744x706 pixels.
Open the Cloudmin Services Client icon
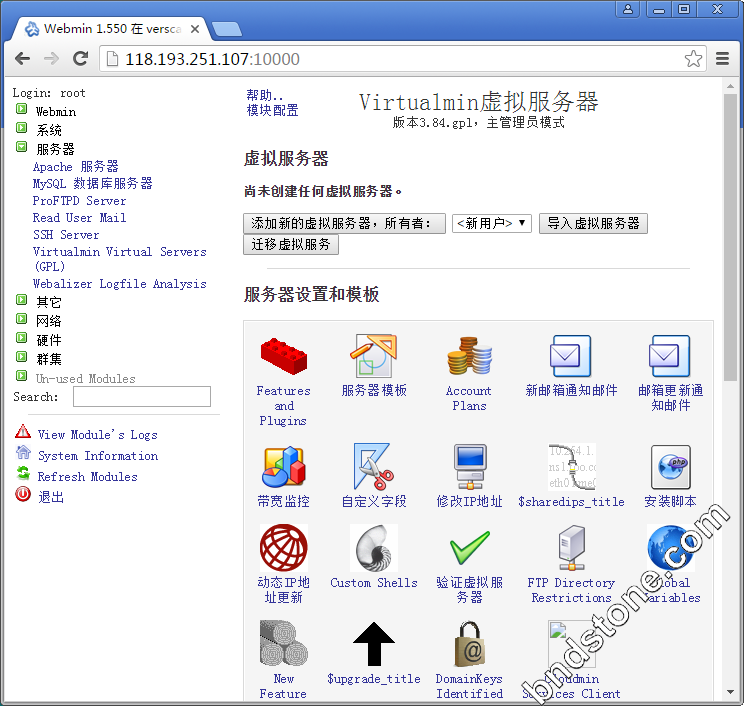pos(572,644)
